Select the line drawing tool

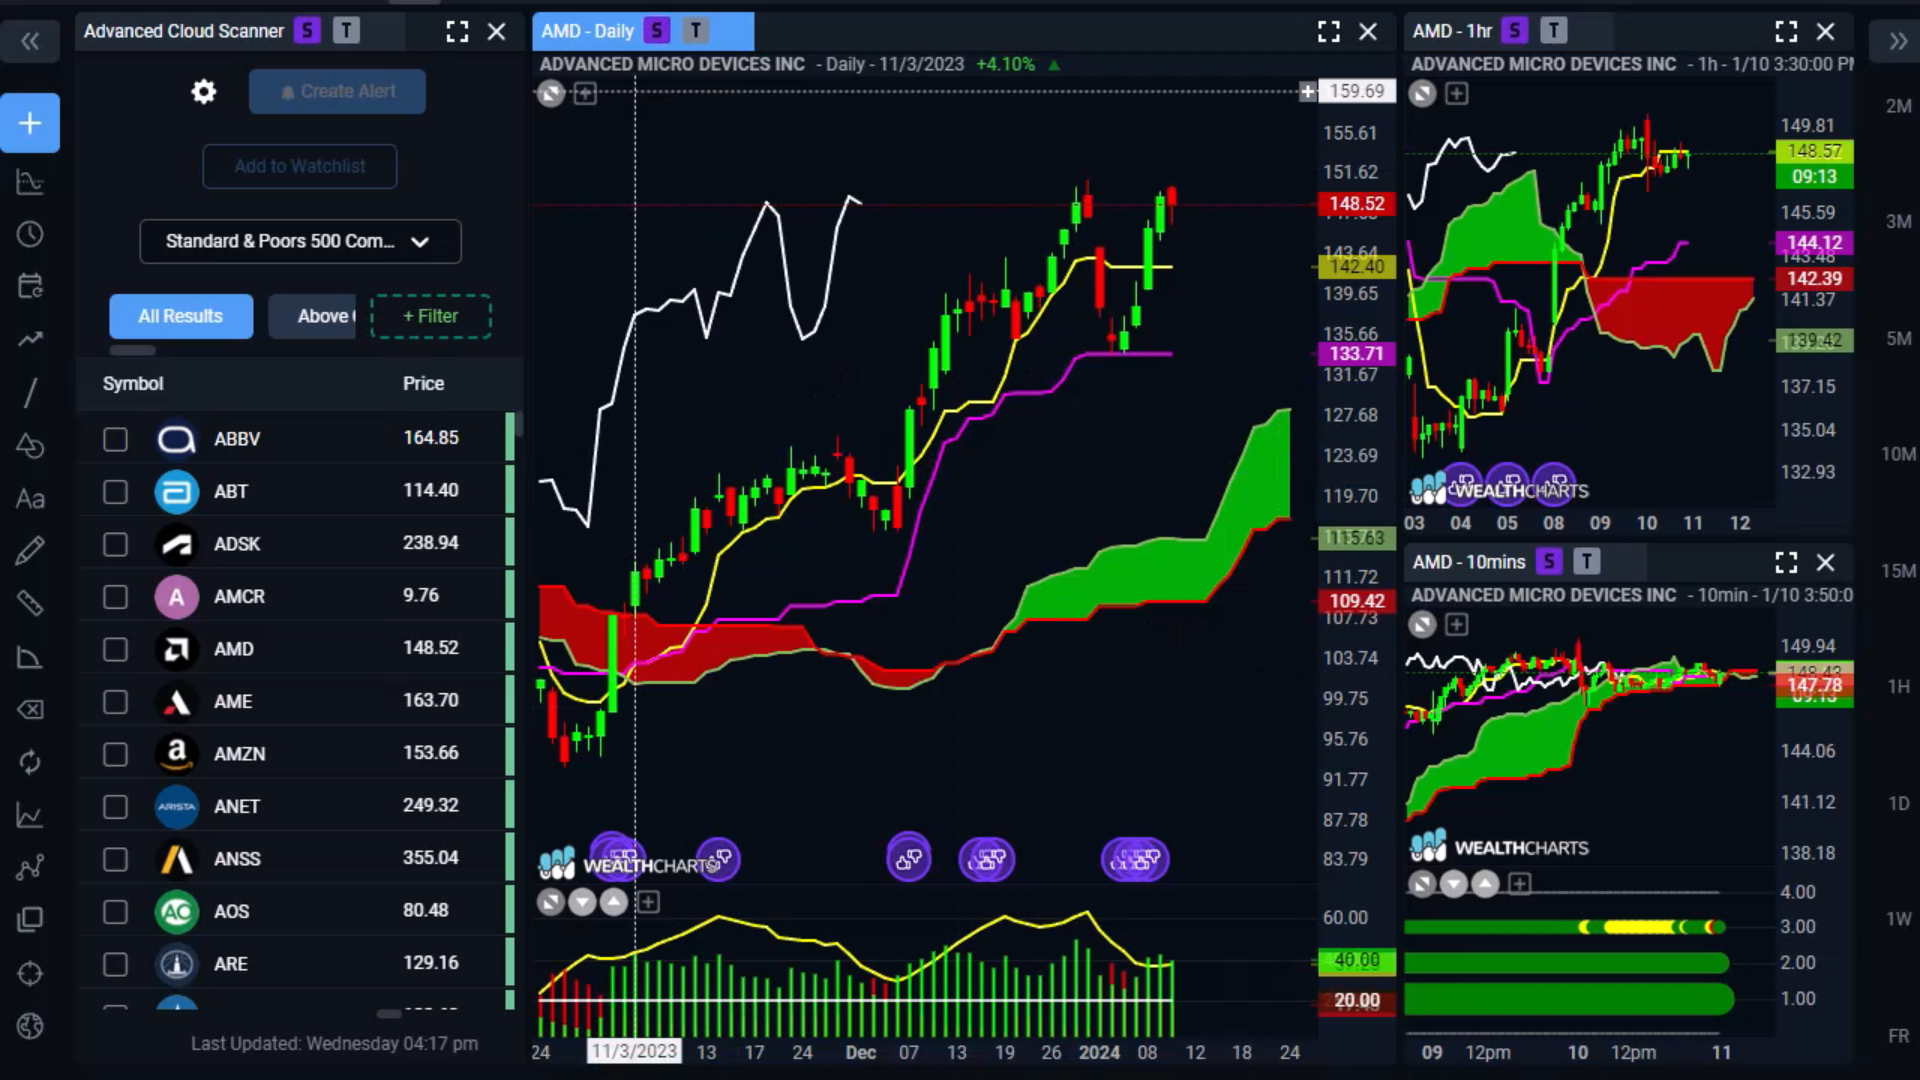click(30, 392)
